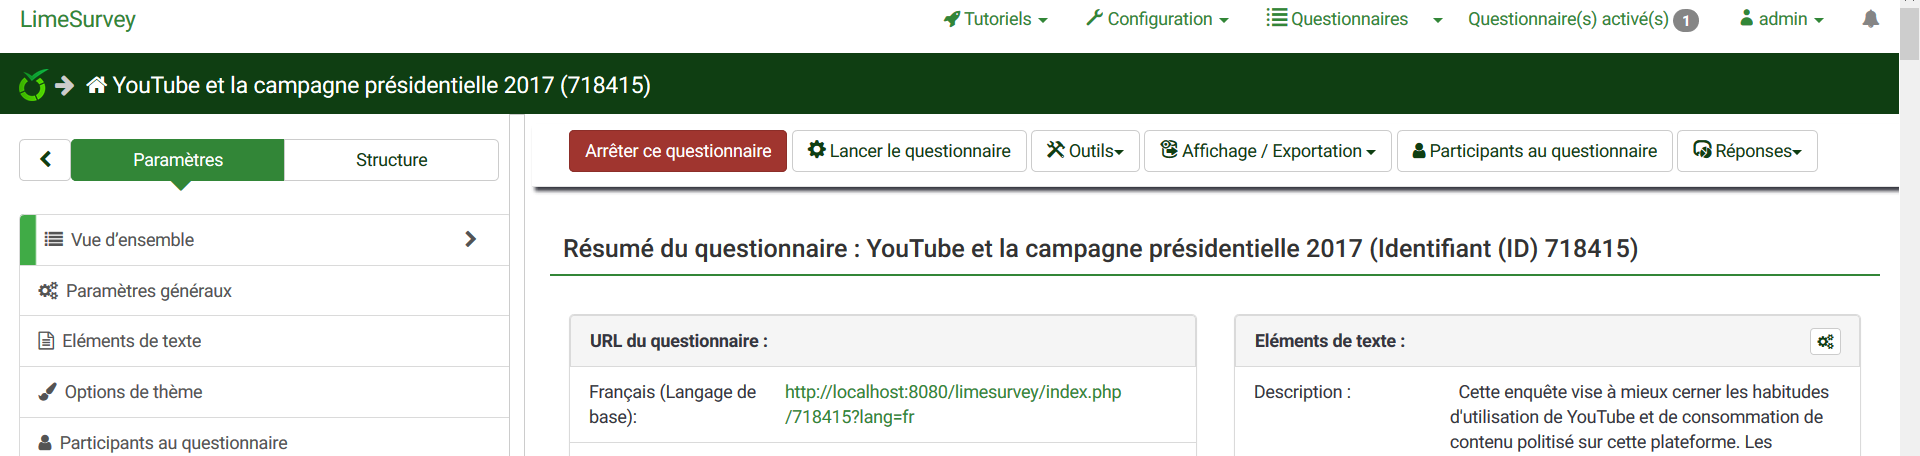Image resolution: width=1920 pixels, height=456 pixels.
Task: Click the home icon in breadcrumb
Action: (x=96, y=85)
